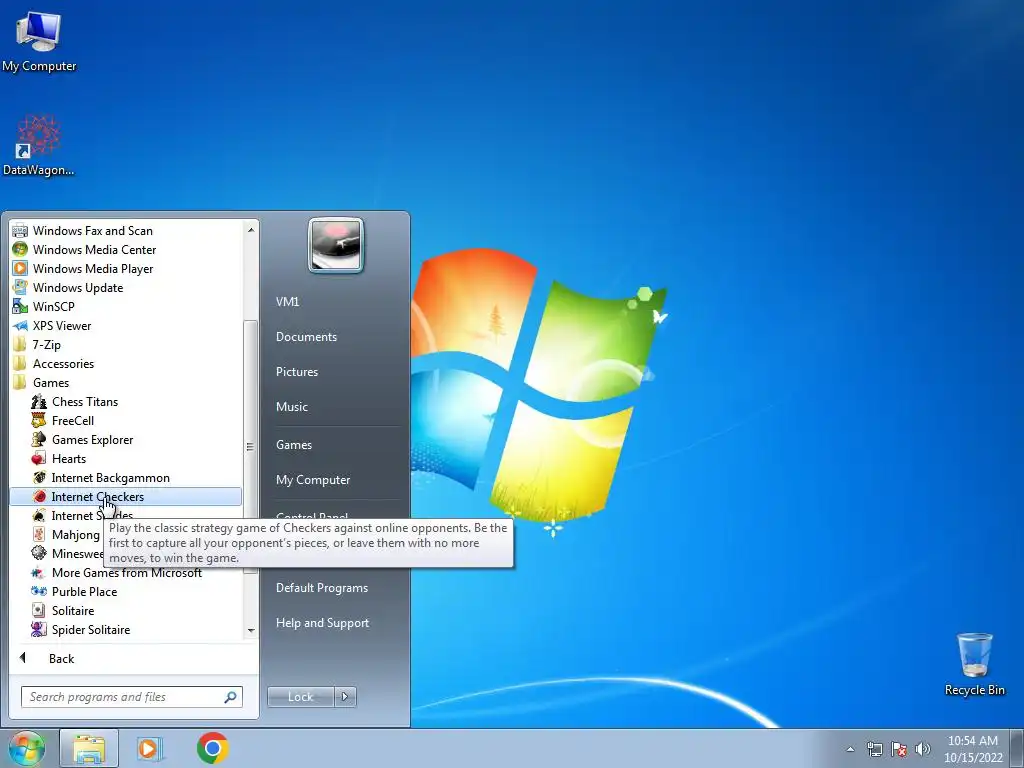Start Solitaire game icon

click(39, 611)
